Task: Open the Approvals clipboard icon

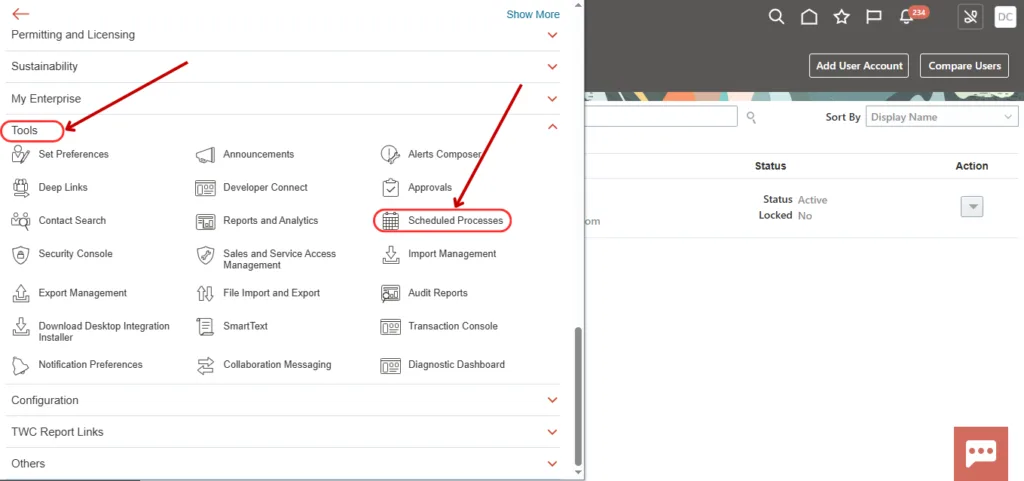Action: coord(391,188)
